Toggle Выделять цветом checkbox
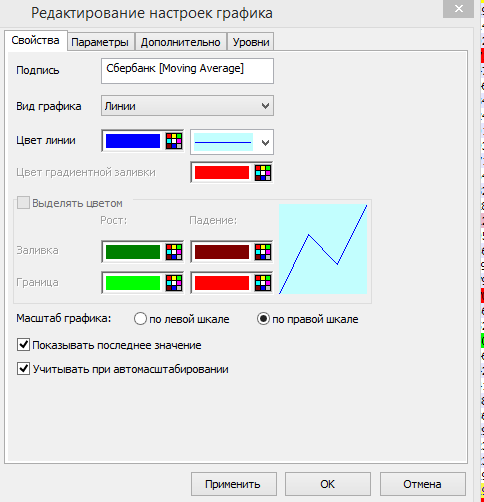Image resolution: width=484 pixels, height=502 pixels. (23, 203)
